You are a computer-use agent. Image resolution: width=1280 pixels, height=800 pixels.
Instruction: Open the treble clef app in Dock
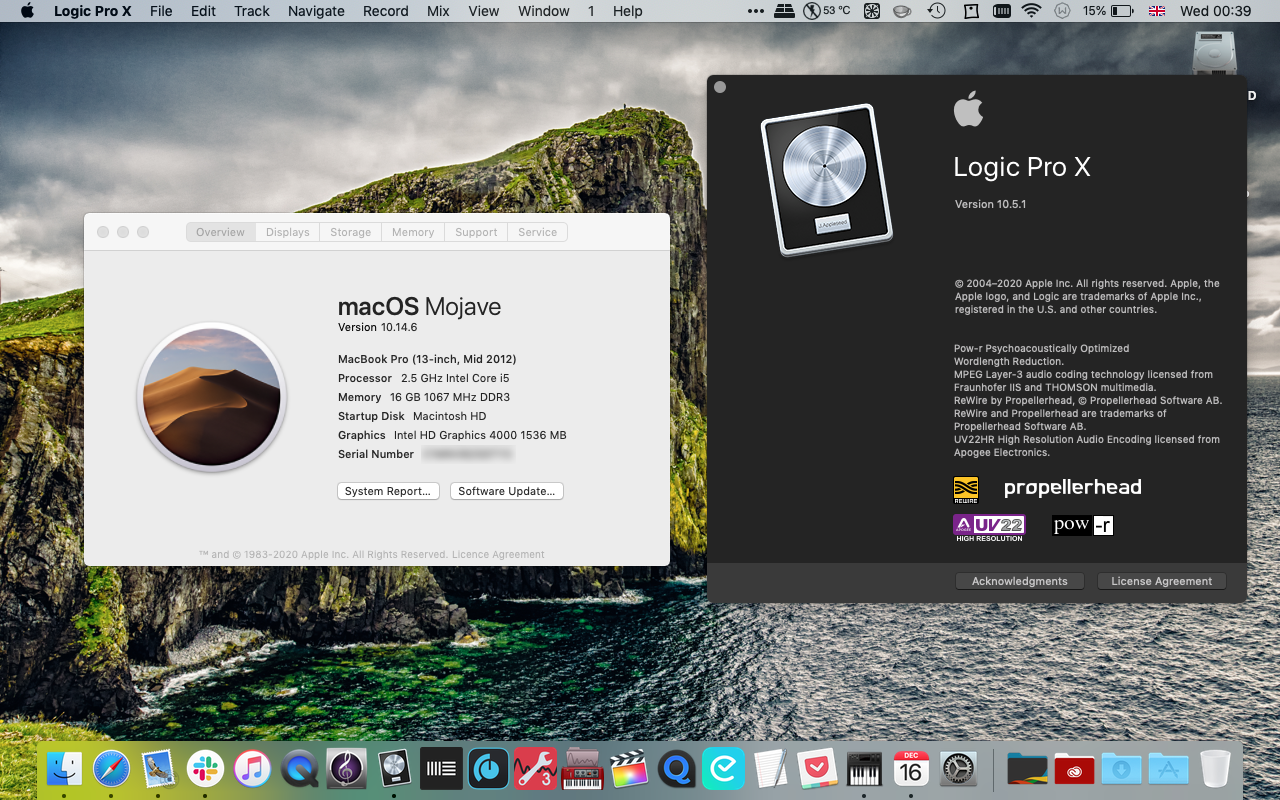pyautogui.click(x=347, y=769)
